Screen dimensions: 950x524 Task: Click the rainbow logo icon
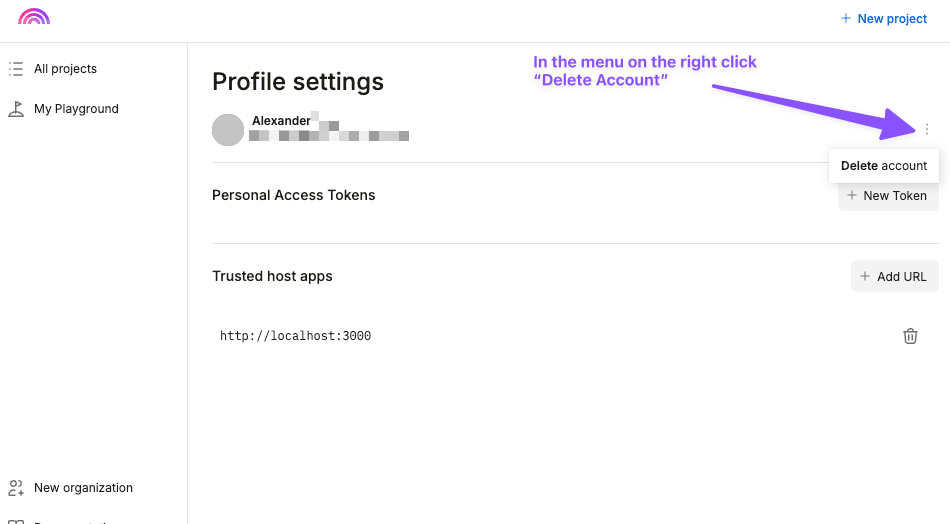34,17
